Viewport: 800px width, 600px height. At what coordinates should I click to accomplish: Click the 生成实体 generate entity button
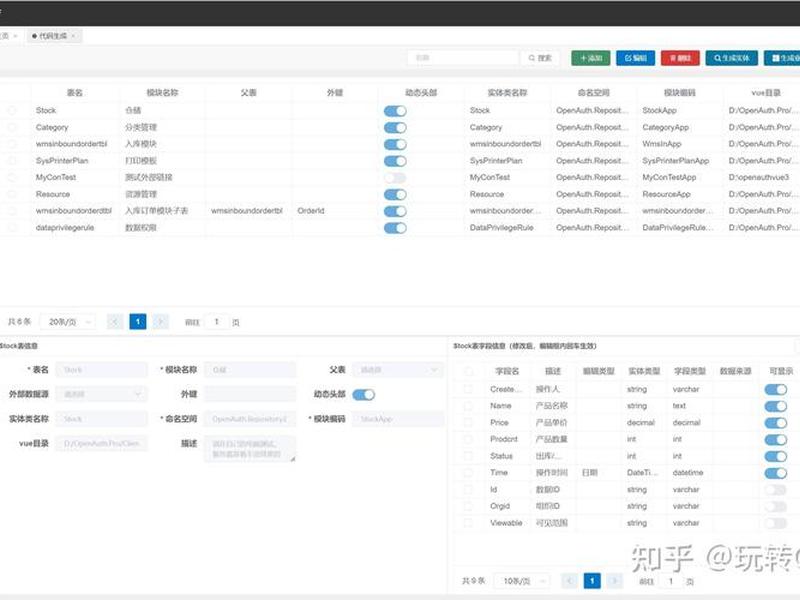coord(732,58)
